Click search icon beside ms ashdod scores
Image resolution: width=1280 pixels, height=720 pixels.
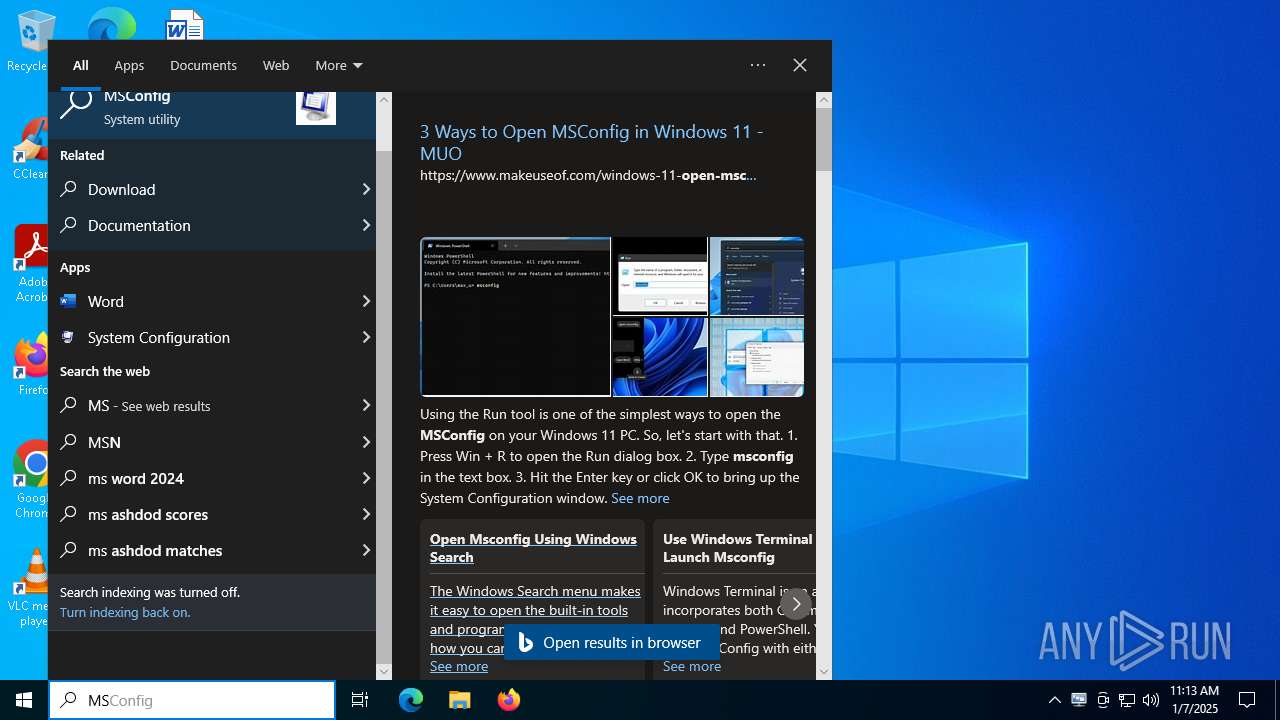68,514
